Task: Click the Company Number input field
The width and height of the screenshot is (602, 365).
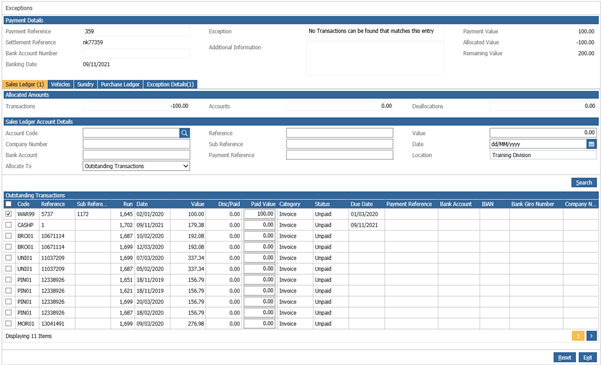Action: [x=136, y=144]
